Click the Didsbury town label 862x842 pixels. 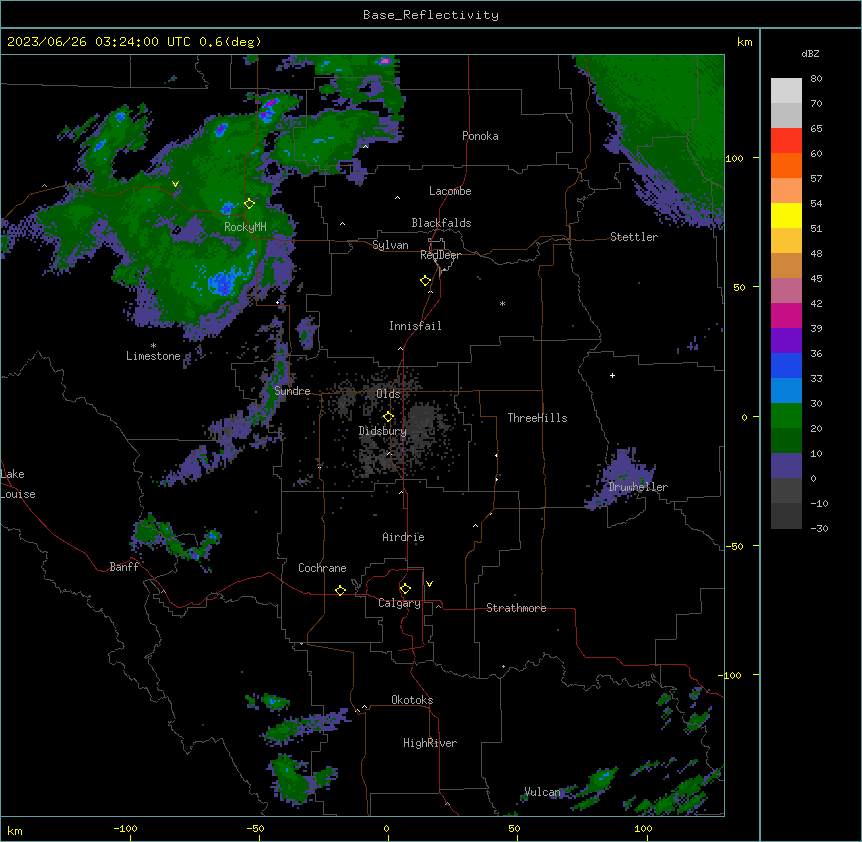[x=383, y=431]
